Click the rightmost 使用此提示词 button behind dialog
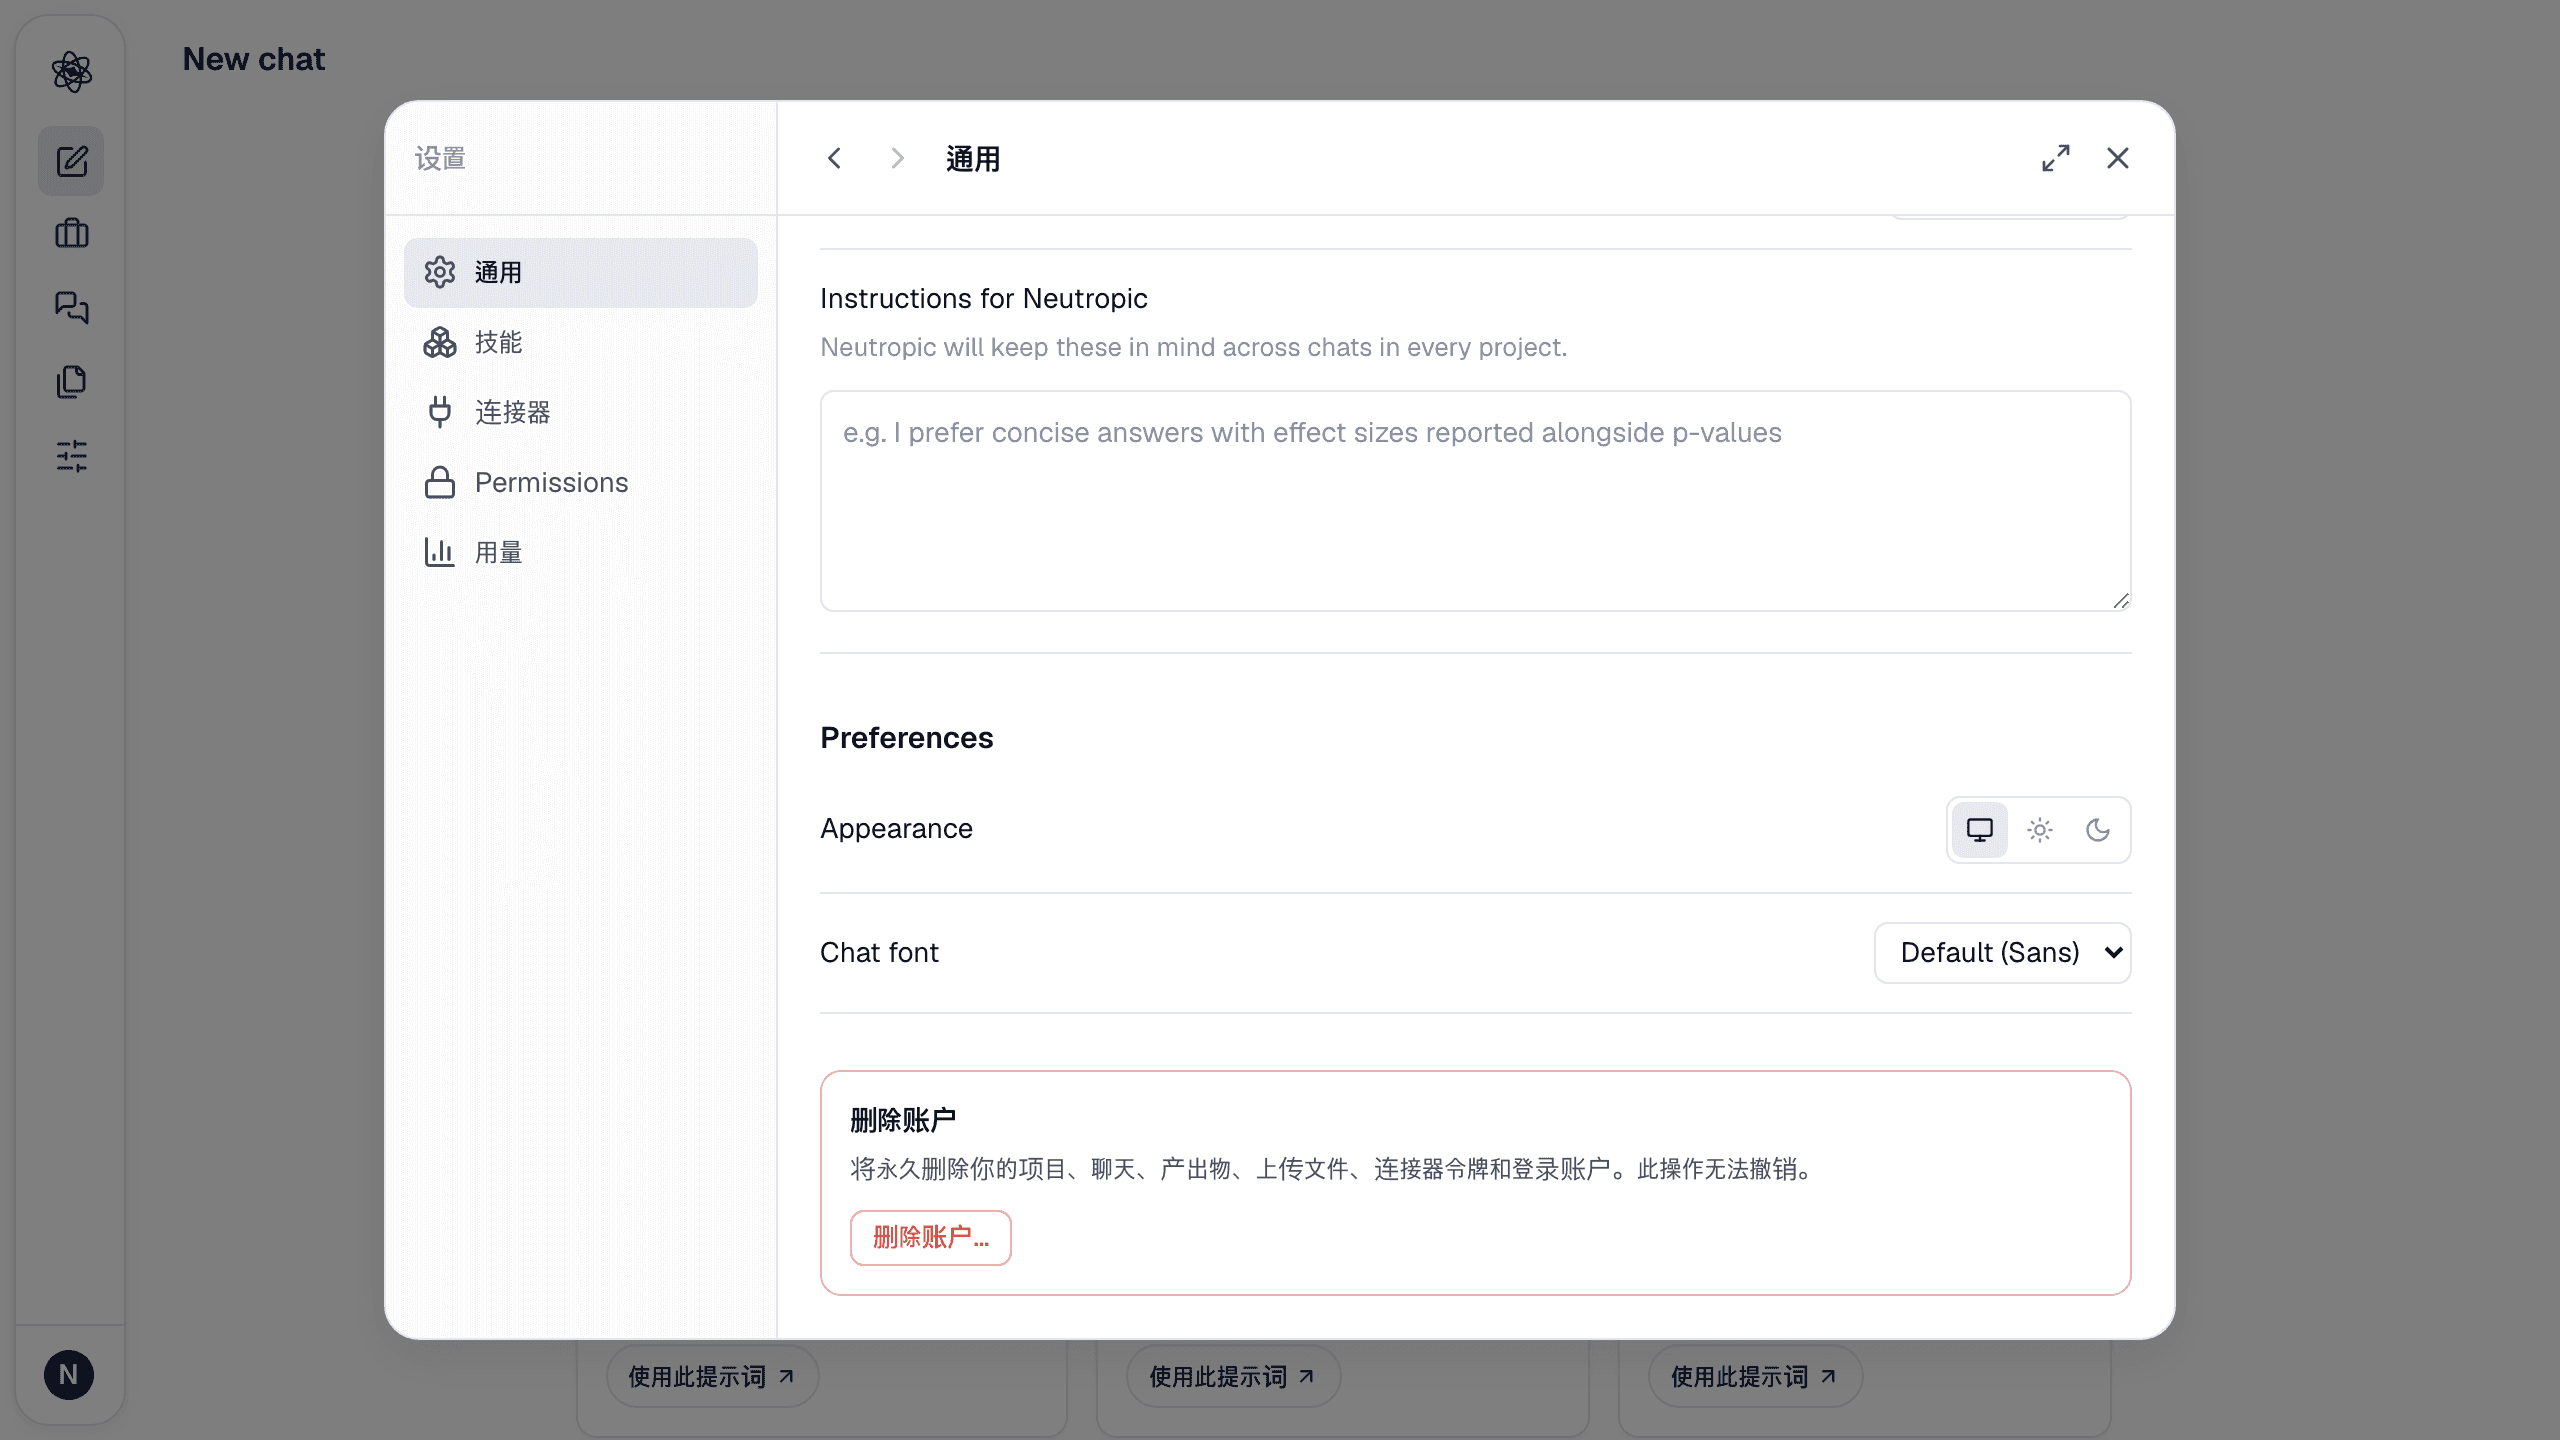Image resolution: width=2560 pixels, height=1440 pixels. pos(1755,1377)
